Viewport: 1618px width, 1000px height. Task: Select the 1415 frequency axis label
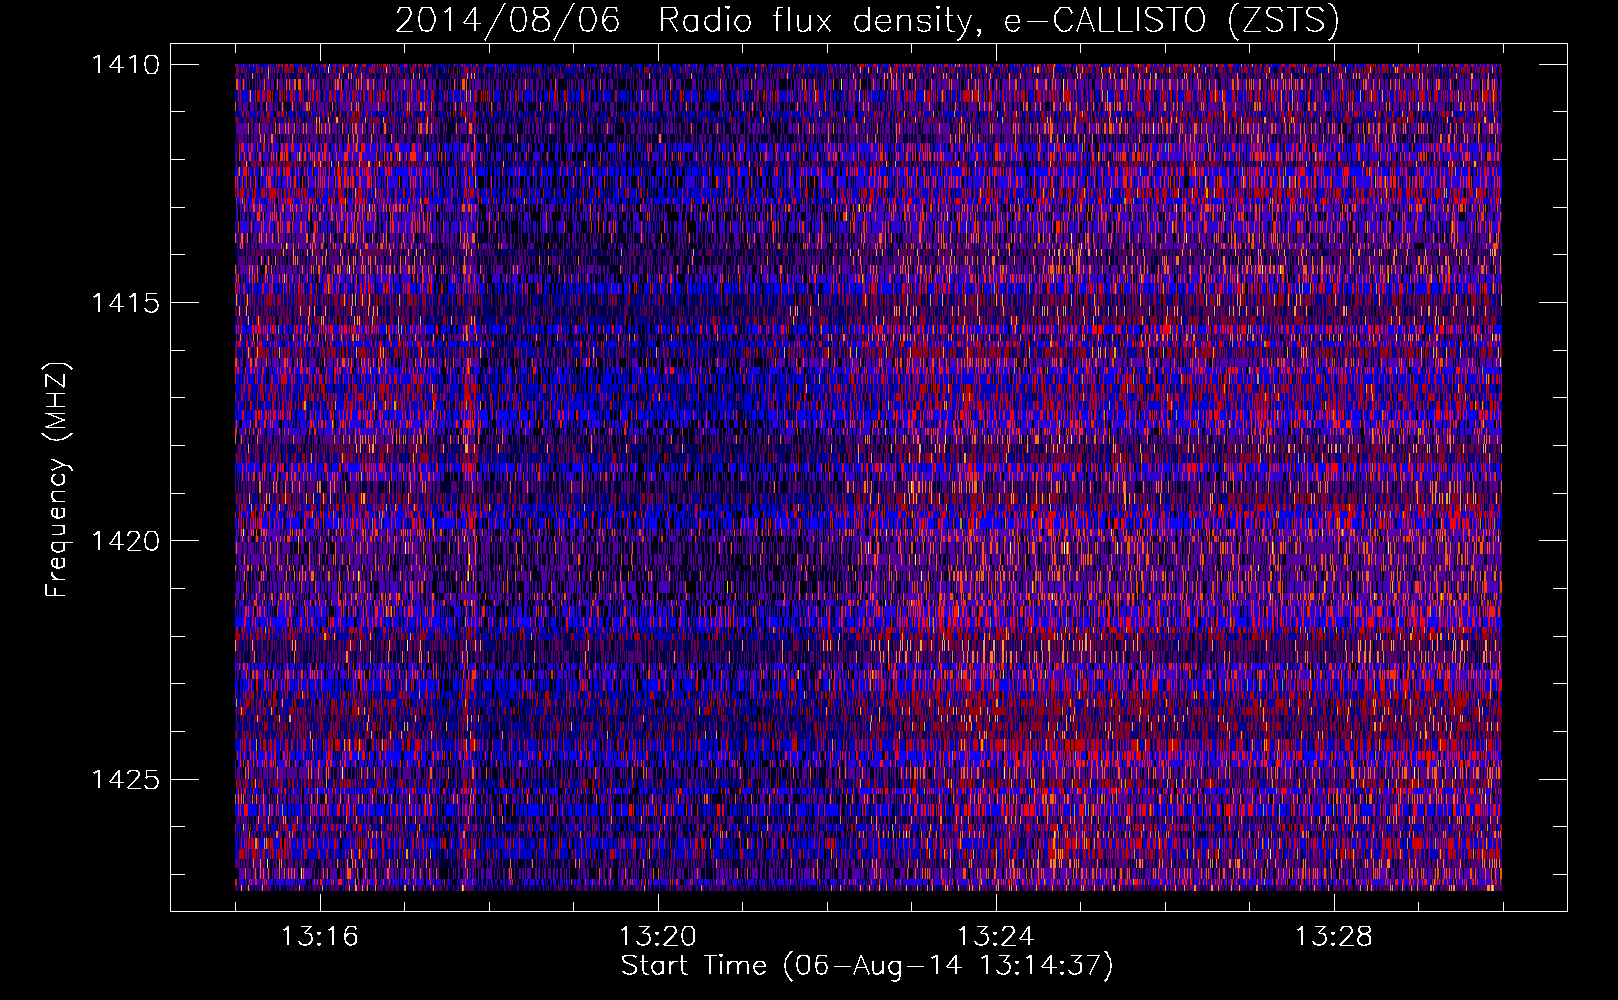[x=125, y=303]
